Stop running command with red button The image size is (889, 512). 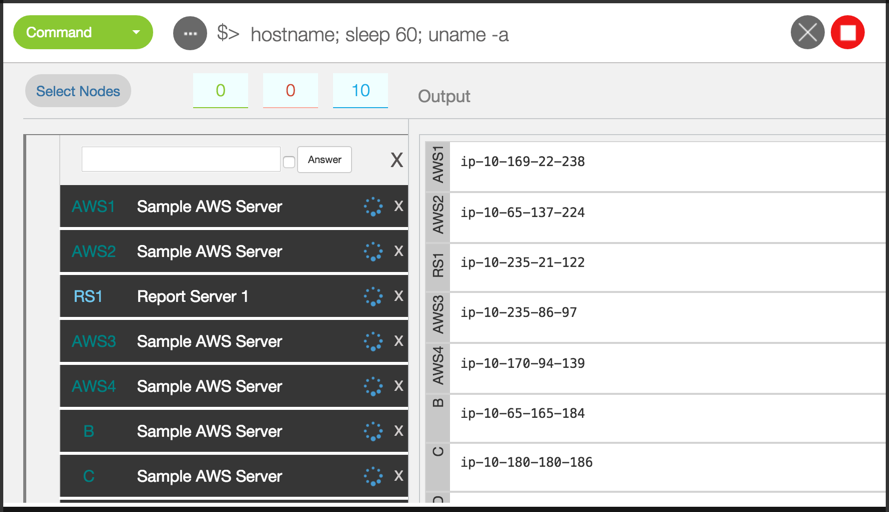point(848,32)
